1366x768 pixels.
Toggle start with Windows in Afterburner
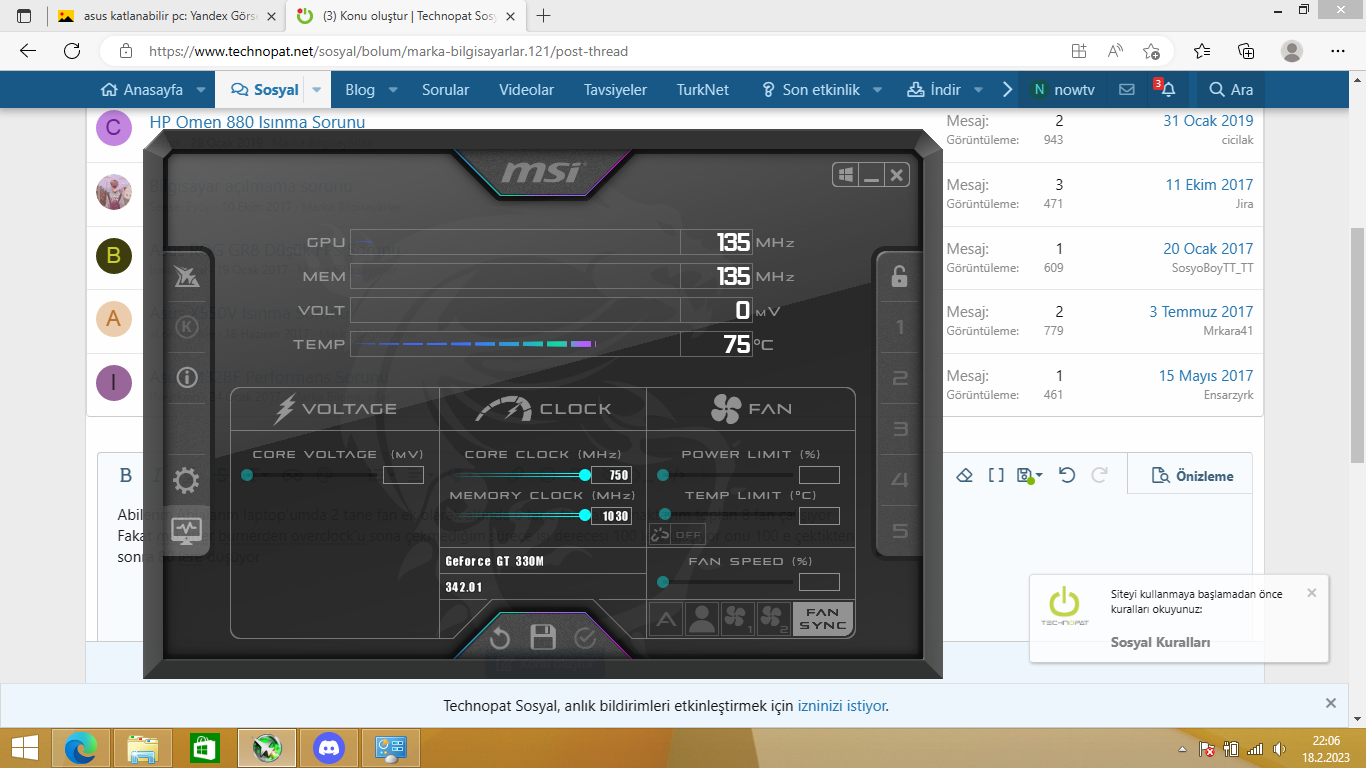(846, 175)
